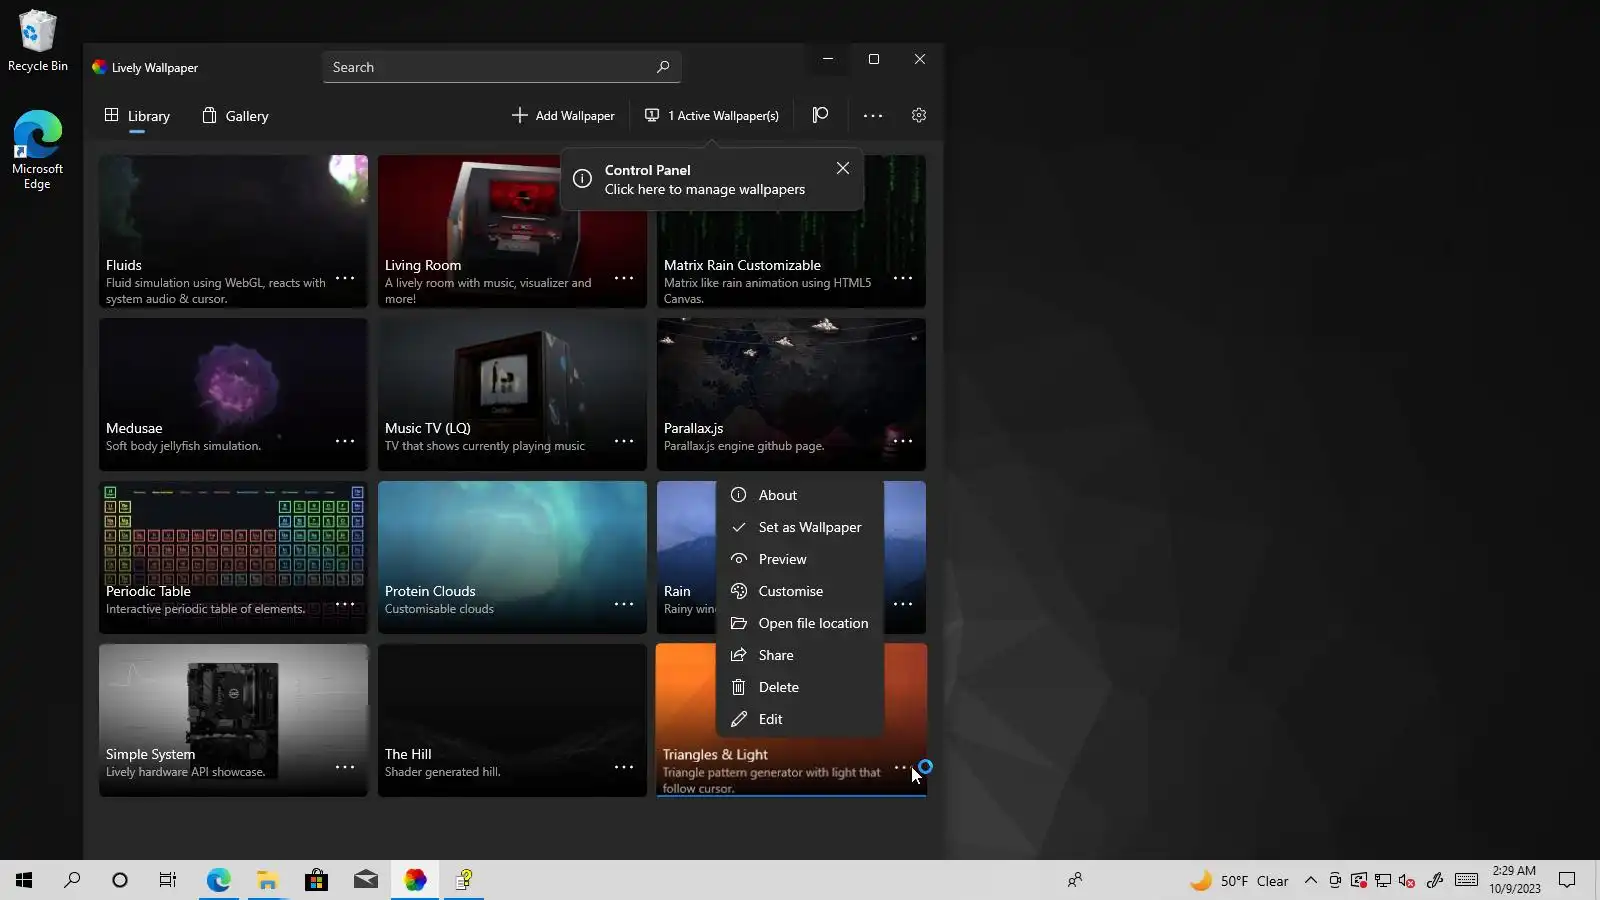Open Protein Clouds card more options
Screen dimensions: 1600x900
pos(624,604)
